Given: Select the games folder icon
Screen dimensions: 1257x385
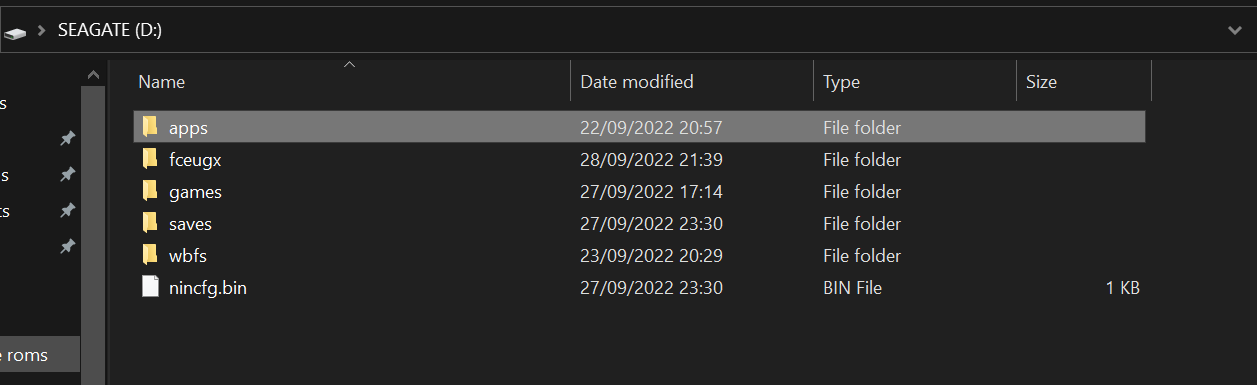Looking at the screenshot, I should tap(150, 191).
